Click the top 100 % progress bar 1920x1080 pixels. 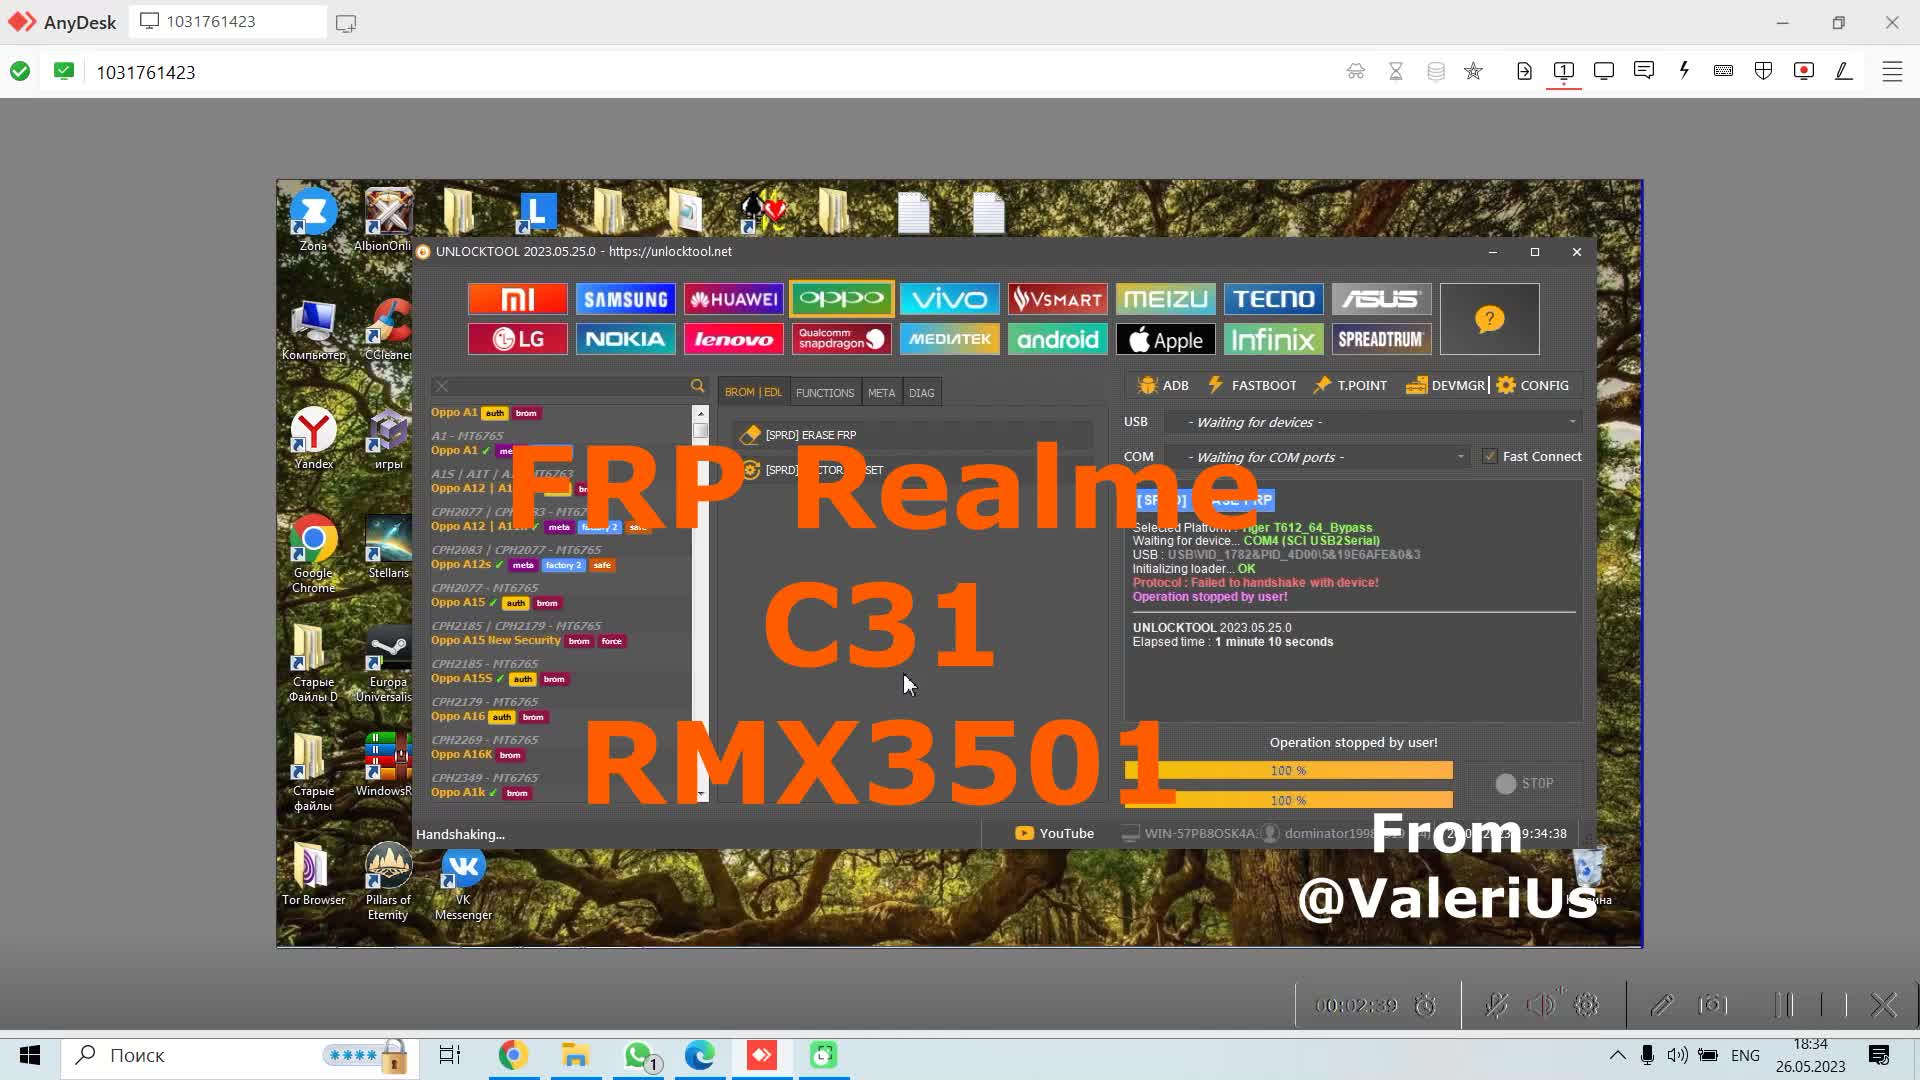[1288, 770]
